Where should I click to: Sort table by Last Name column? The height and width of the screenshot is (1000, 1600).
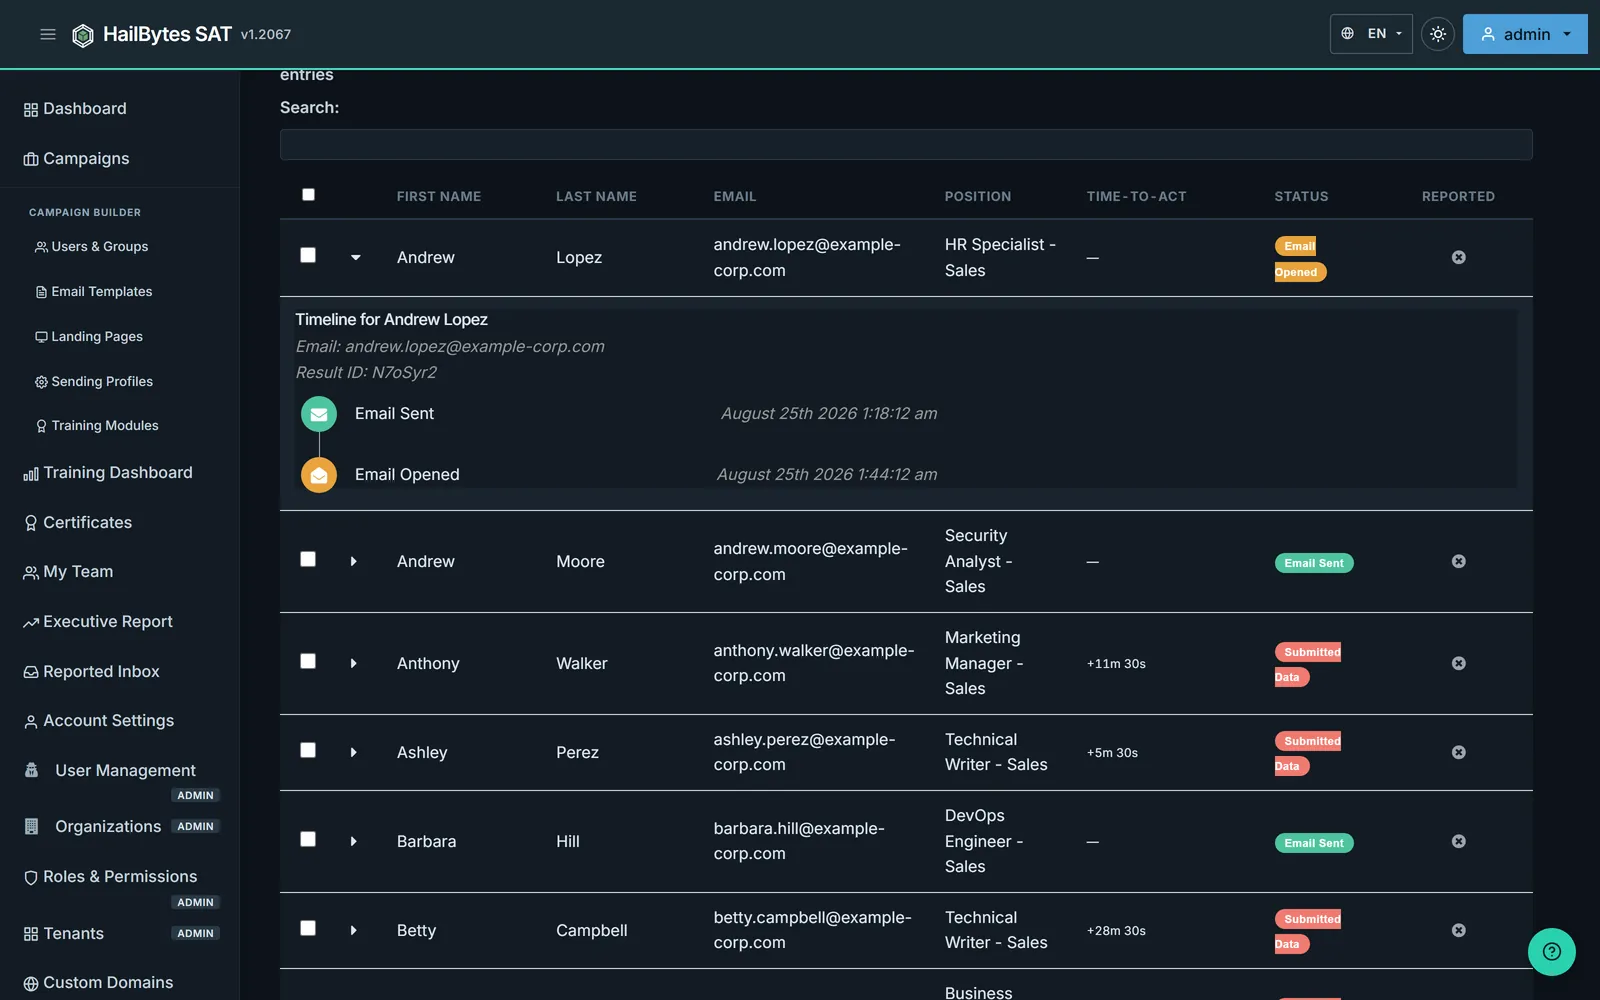(x=596, y=197)
